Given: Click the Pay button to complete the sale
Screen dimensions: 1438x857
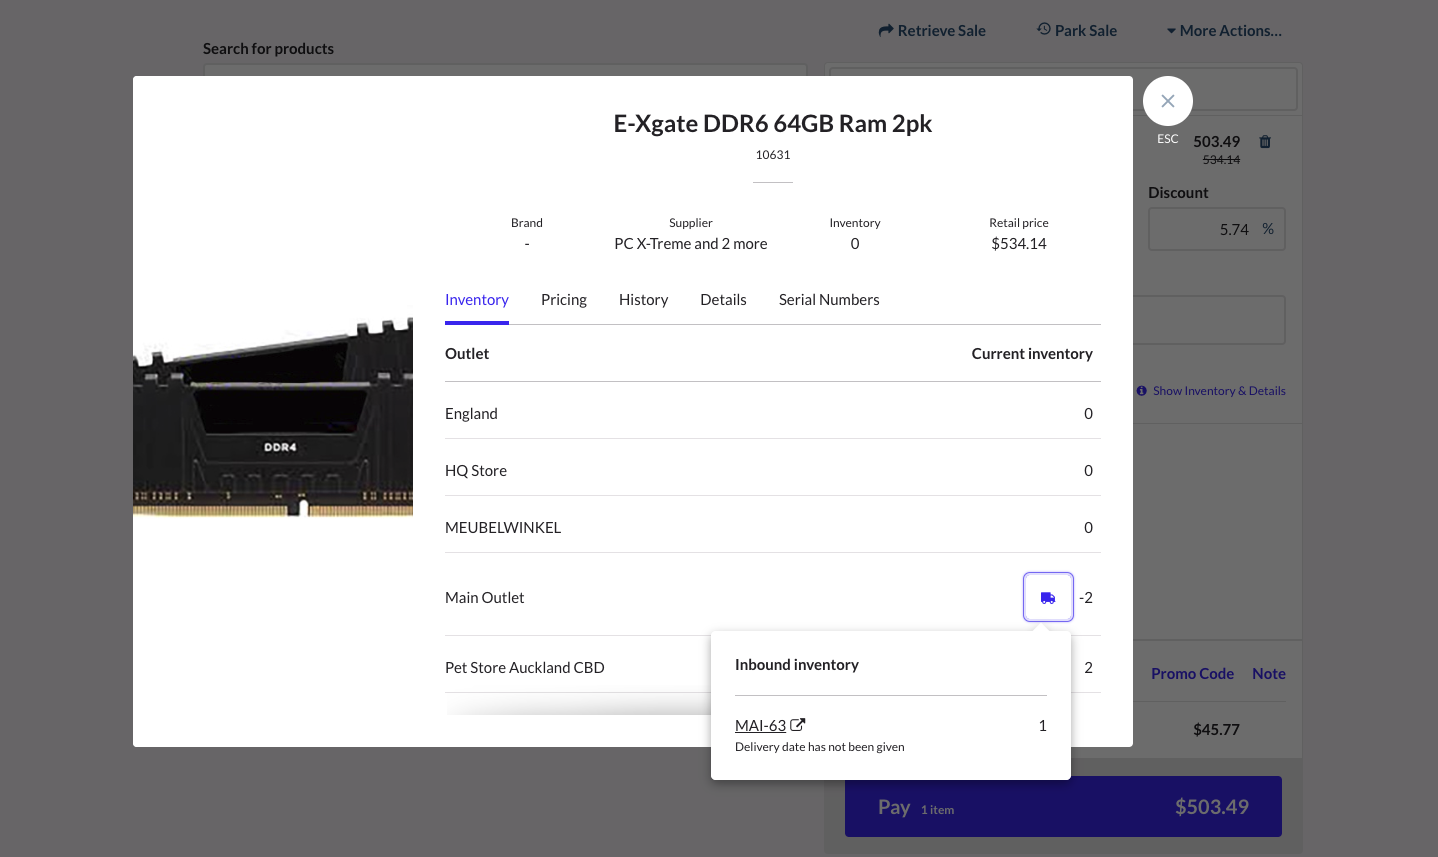Looking at the screenshot, I should [x=1062, y=806].
